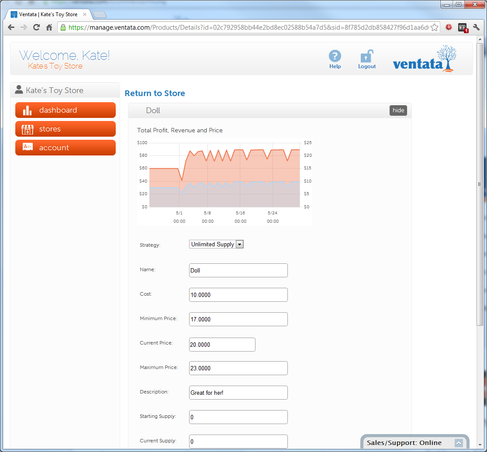Click the 5/16 date label under chart

point(240,213)
